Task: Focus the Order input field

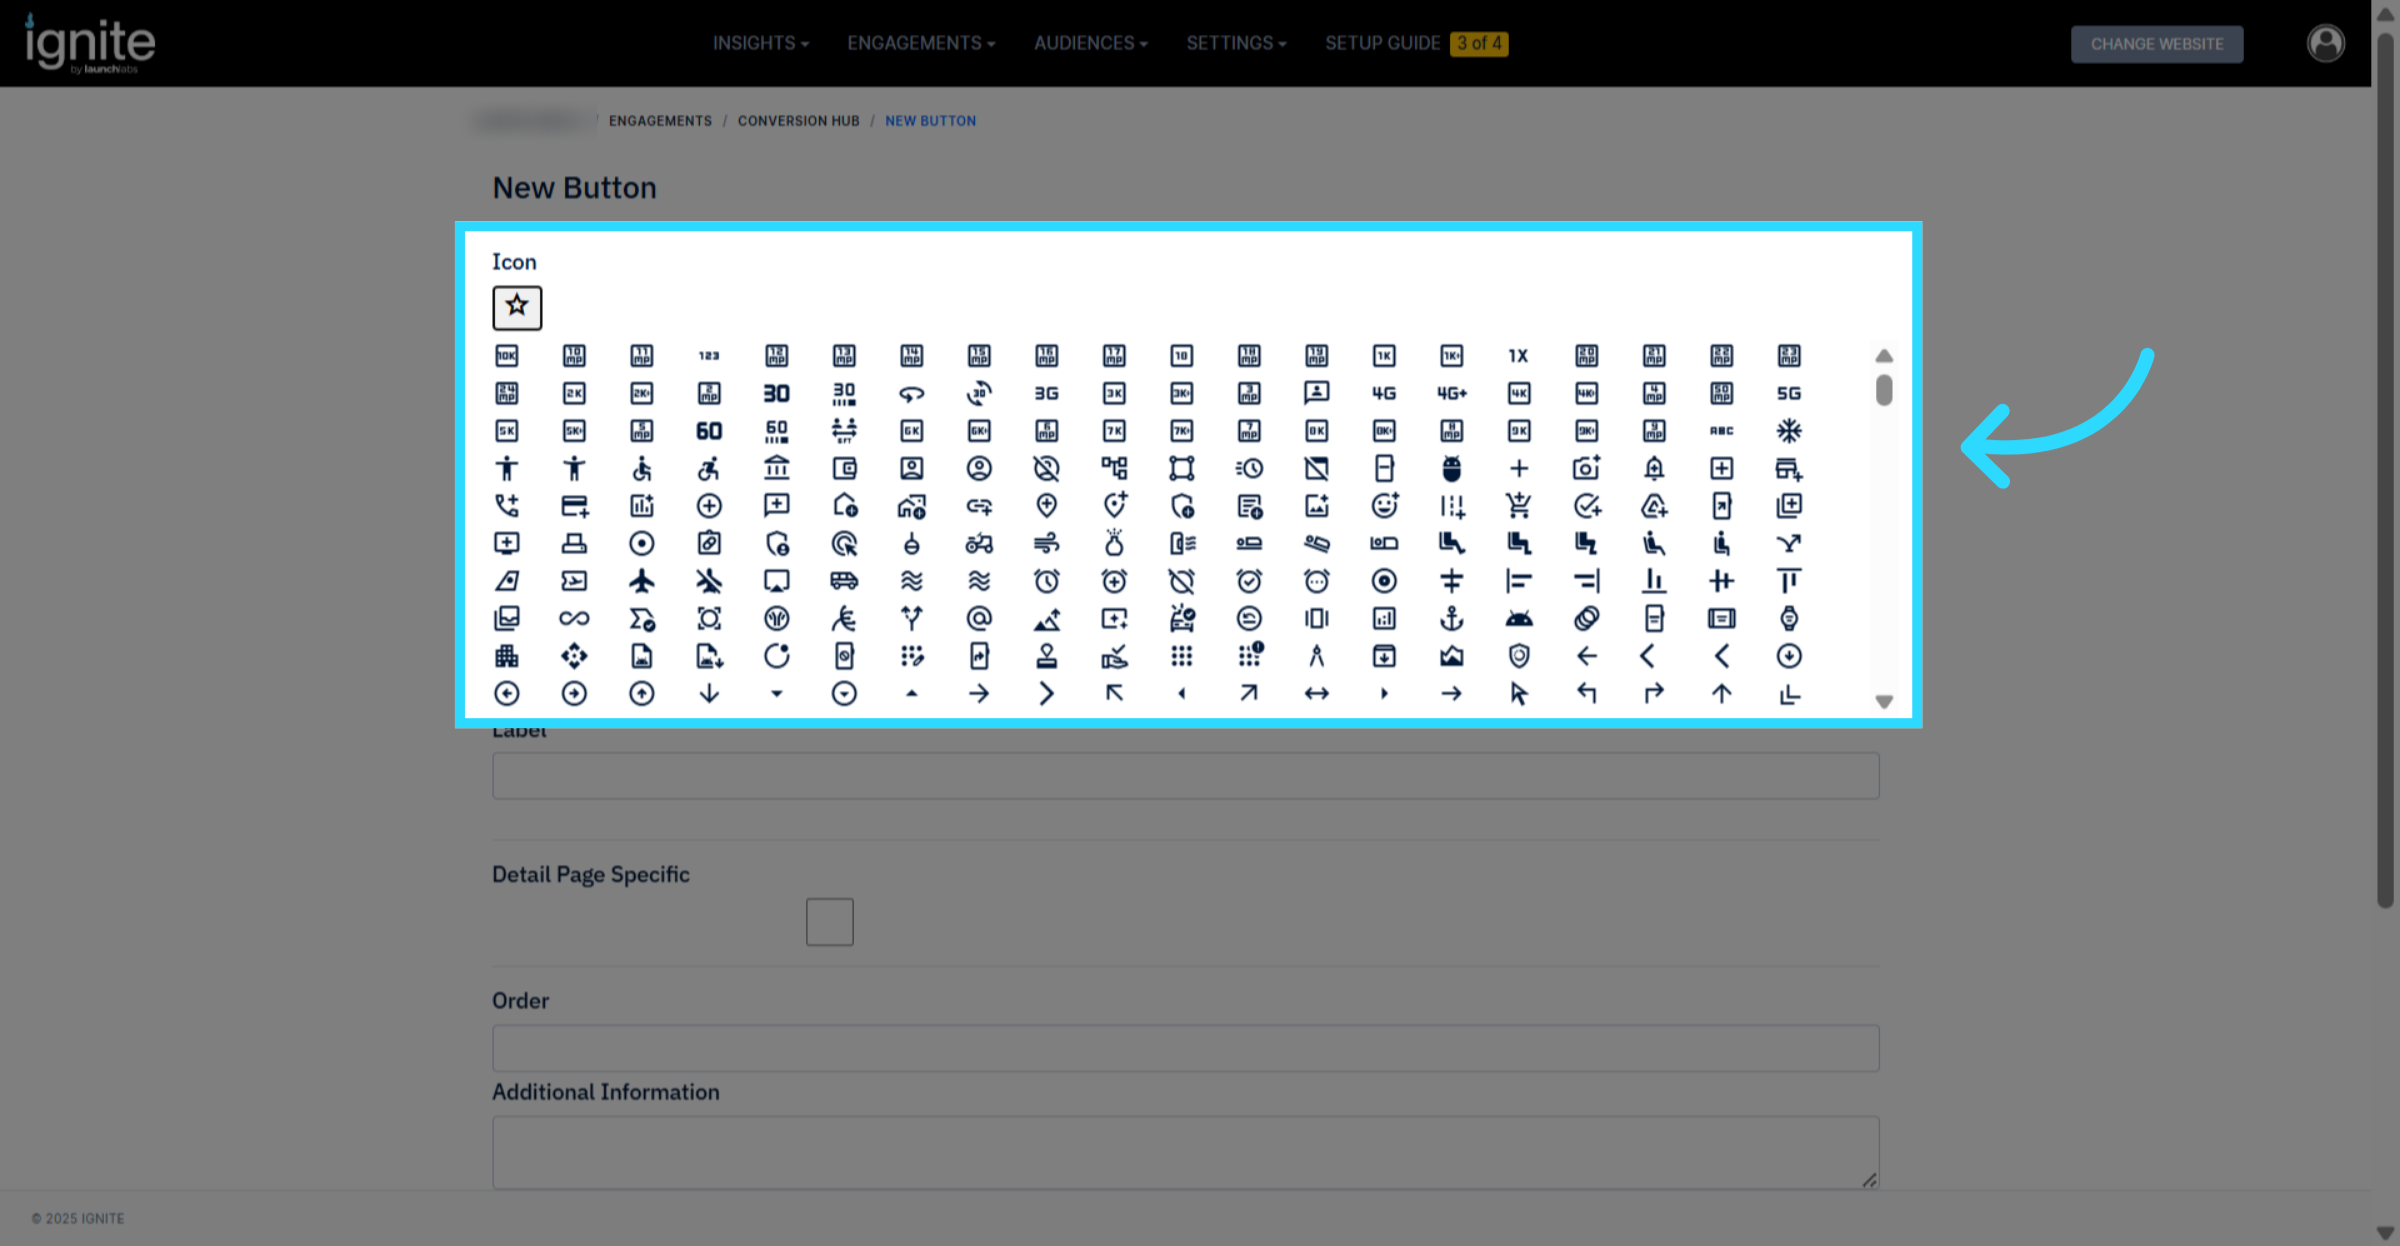Action: [x=1185, y=1048]
